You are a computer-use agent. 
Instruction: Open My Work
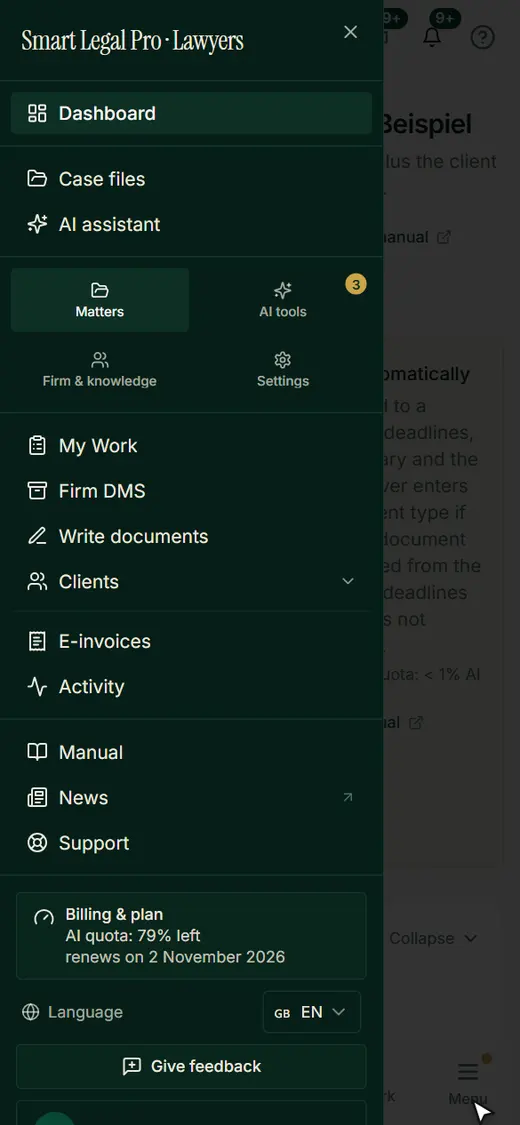click(191, 446)
